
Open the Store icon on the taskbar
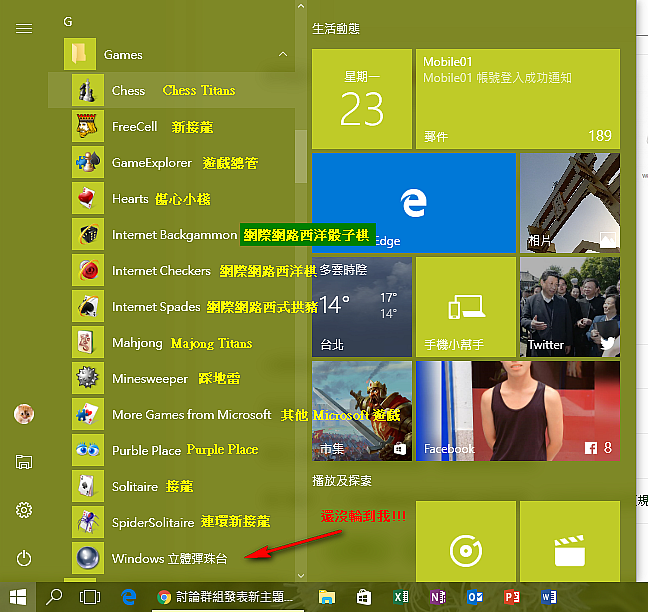pyautogui.click(x=364, y=597)
